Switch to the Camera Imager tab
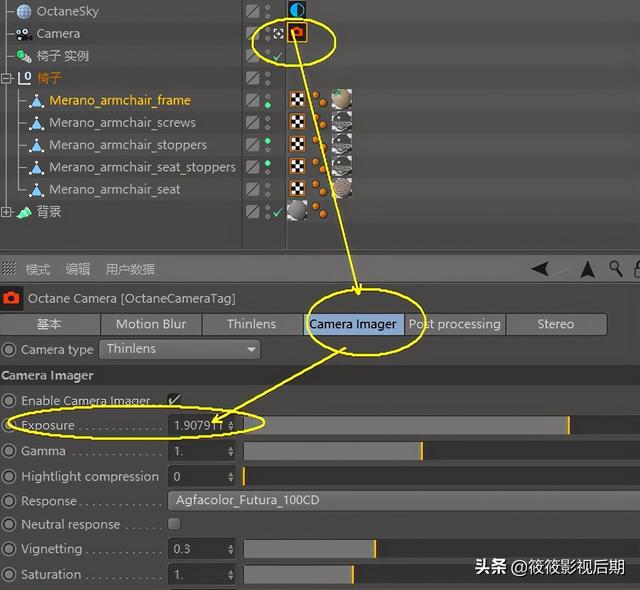This screenshot has width=640, height=590. pyautogui.click(x=353, y=324)
